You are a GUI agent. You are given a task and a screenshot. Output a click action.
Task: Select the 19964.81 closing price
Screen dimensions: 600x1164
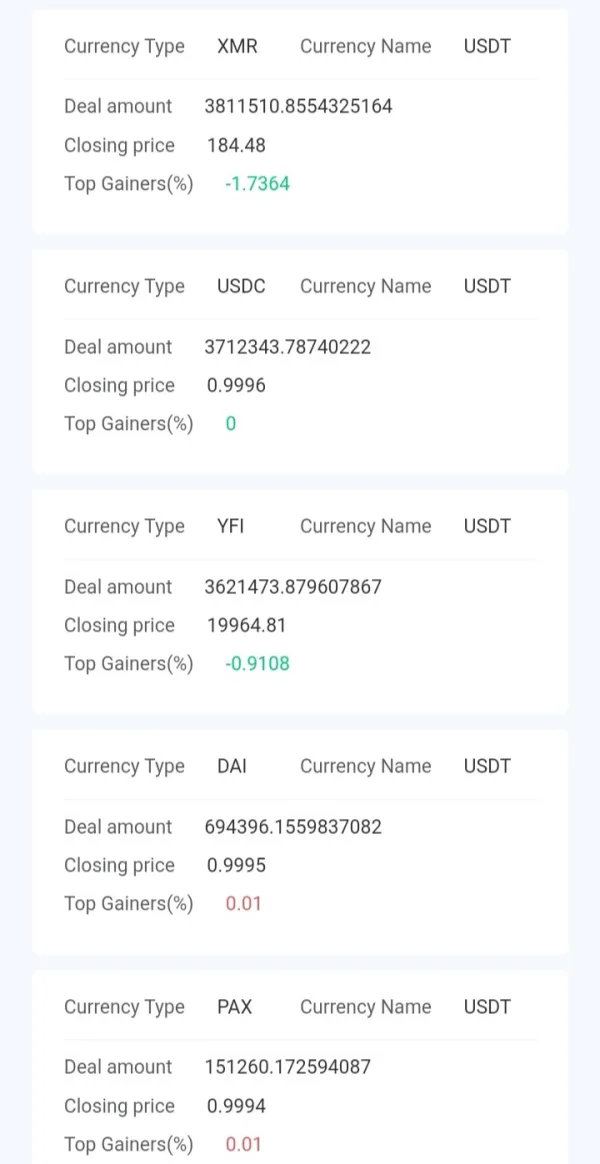click(246, 625)
